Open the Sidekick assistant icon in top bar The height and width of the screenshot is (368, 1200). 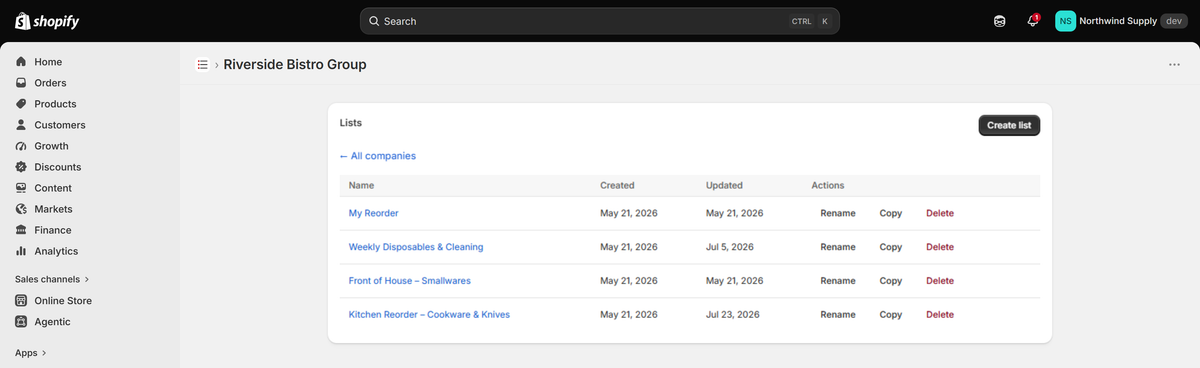point(999,21)
